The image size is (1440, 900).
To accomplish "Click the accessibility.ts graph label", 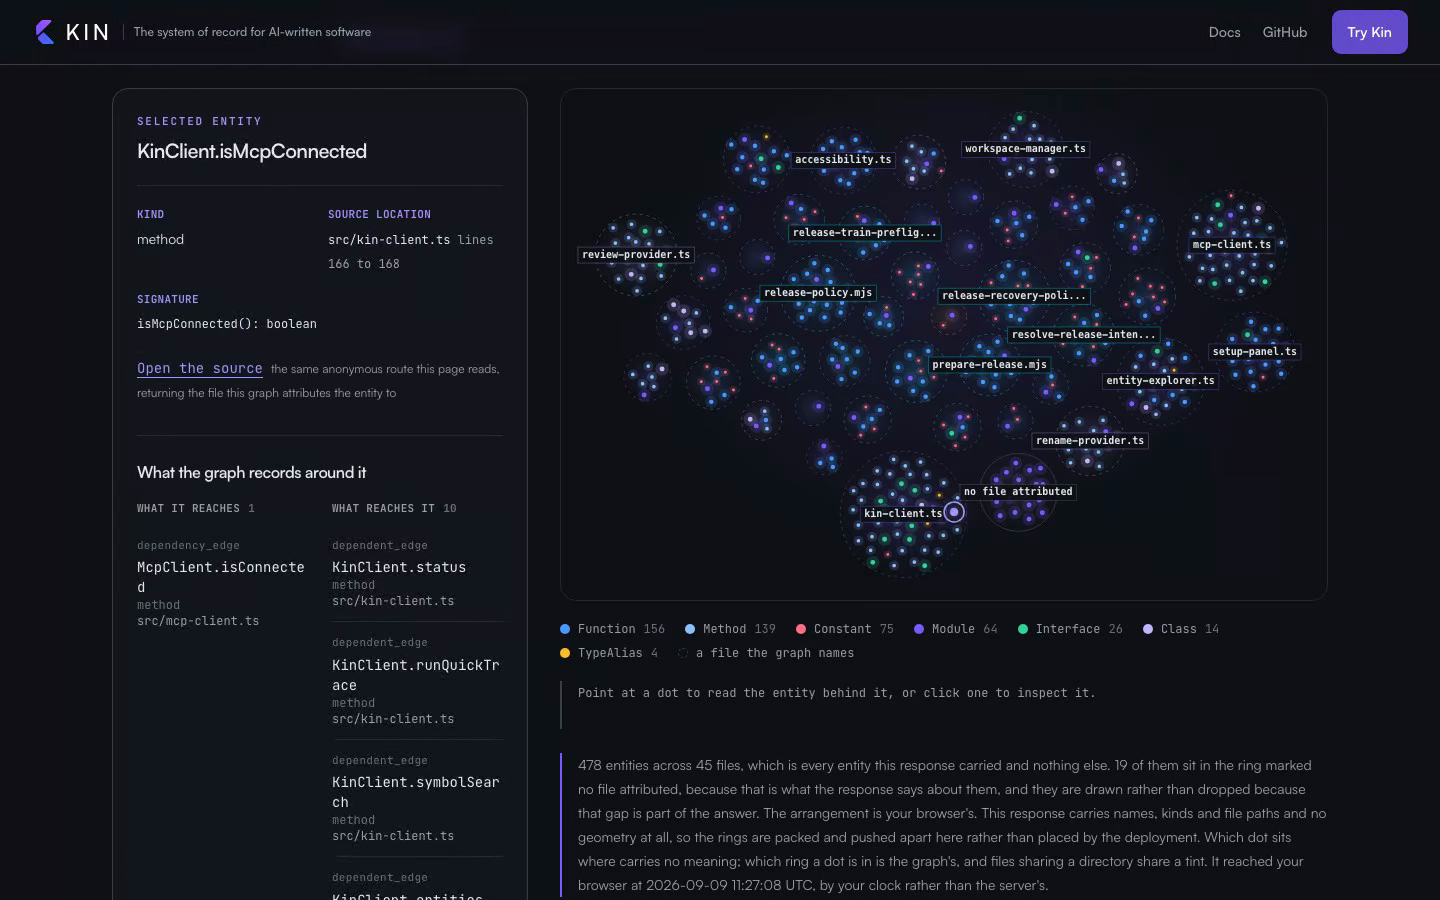I will [843, 159].
